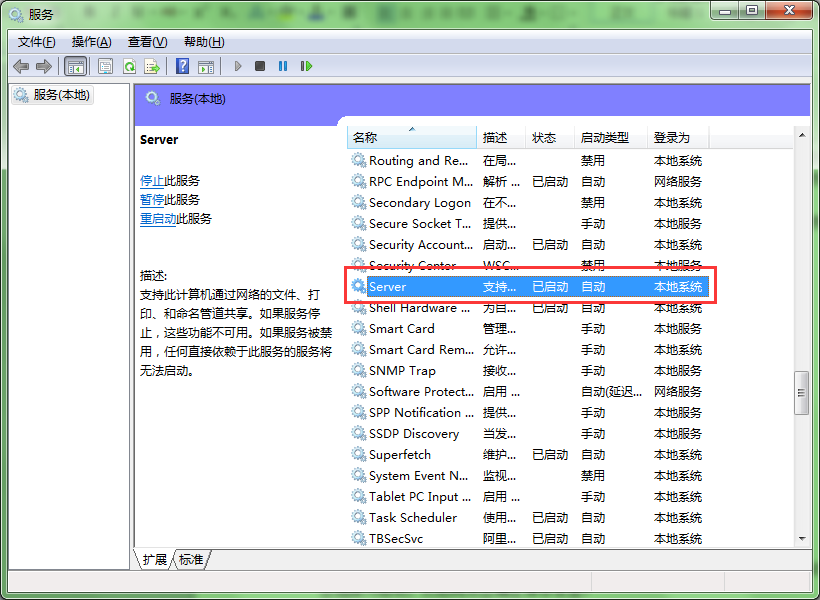Select the Tablet PC Input ... service row
This screenshot has height=600, width=820.
528,496
